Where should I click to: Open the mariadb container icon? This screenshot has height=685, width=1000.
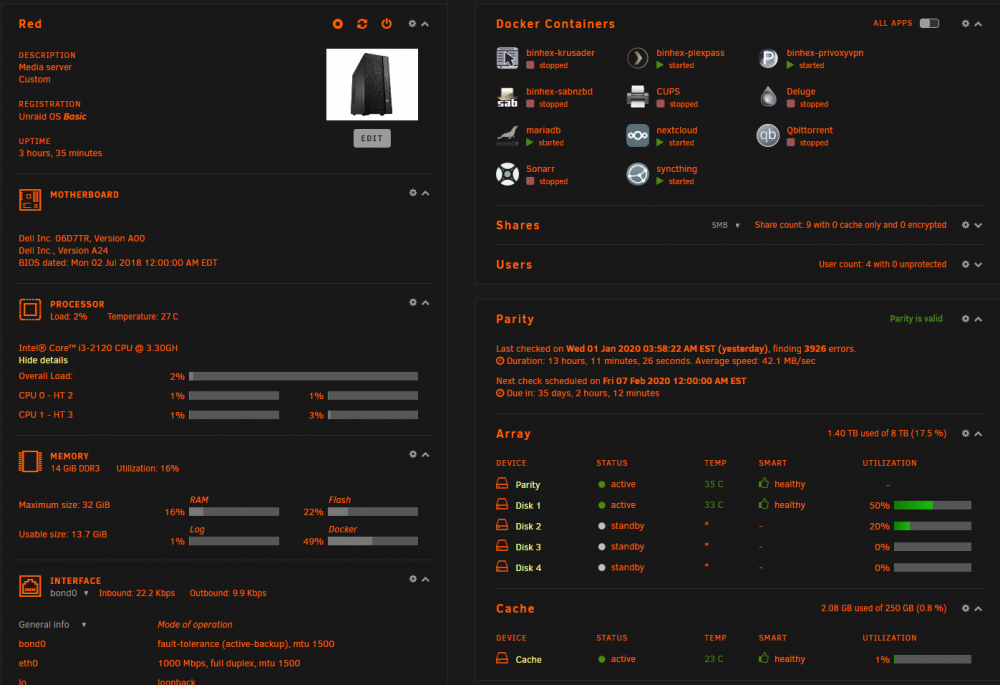508,136
